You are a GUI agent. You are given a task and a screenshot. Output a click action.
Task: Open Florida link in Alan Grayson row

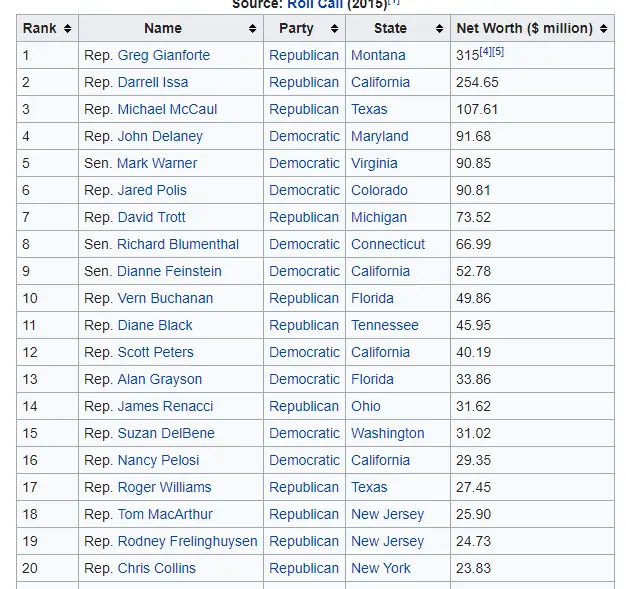coord(372,379)
